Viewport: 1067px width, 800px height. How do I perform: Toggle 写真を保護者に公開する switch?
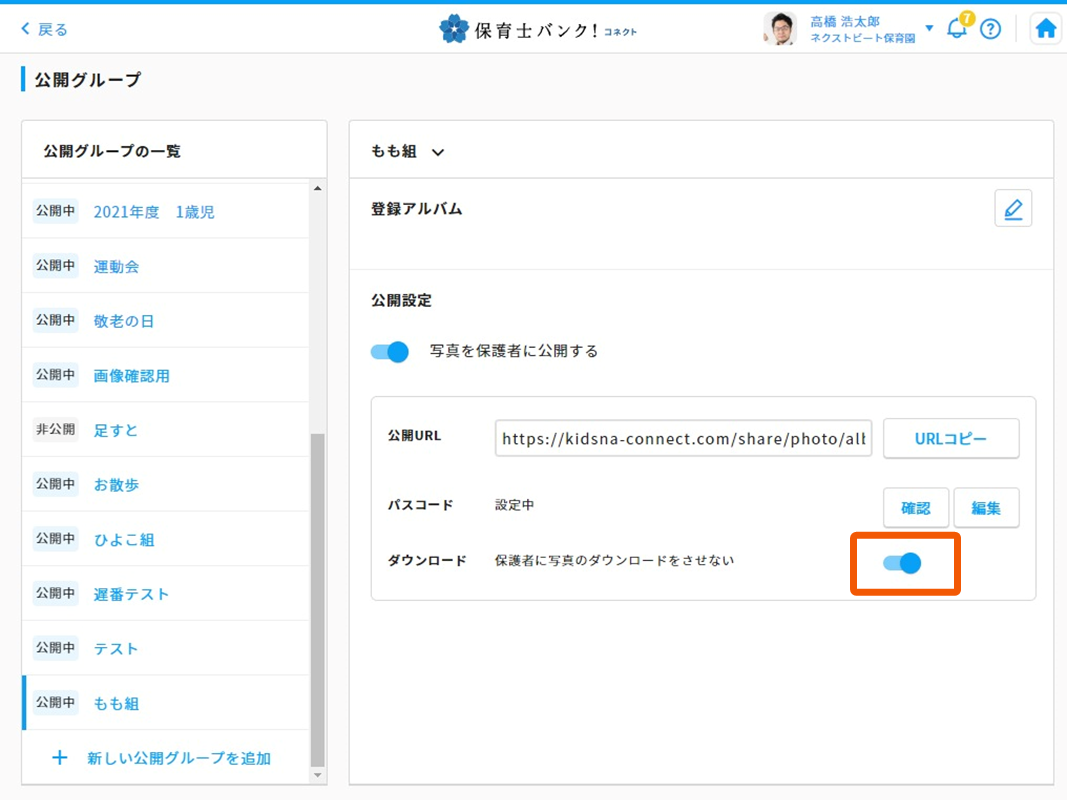point(390,351)
